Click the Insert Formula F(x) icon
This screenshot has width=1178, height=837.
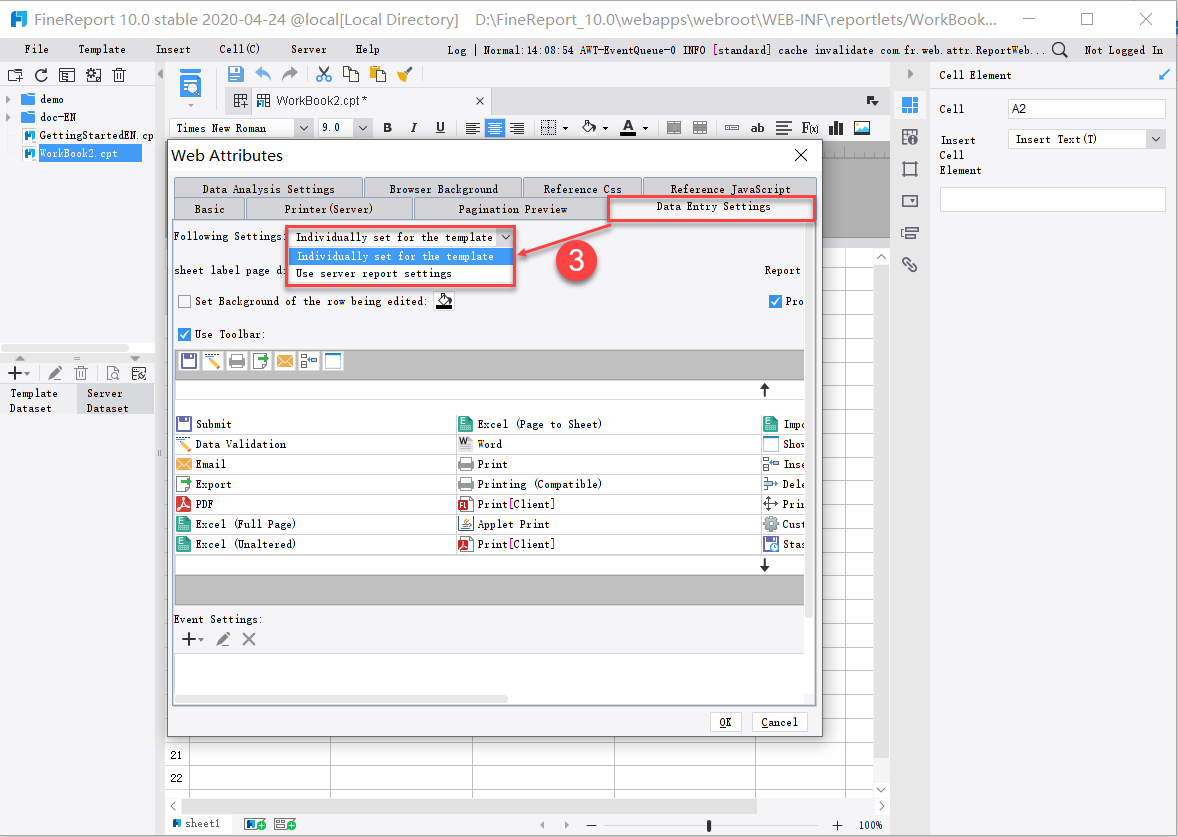tap(810, 128)
